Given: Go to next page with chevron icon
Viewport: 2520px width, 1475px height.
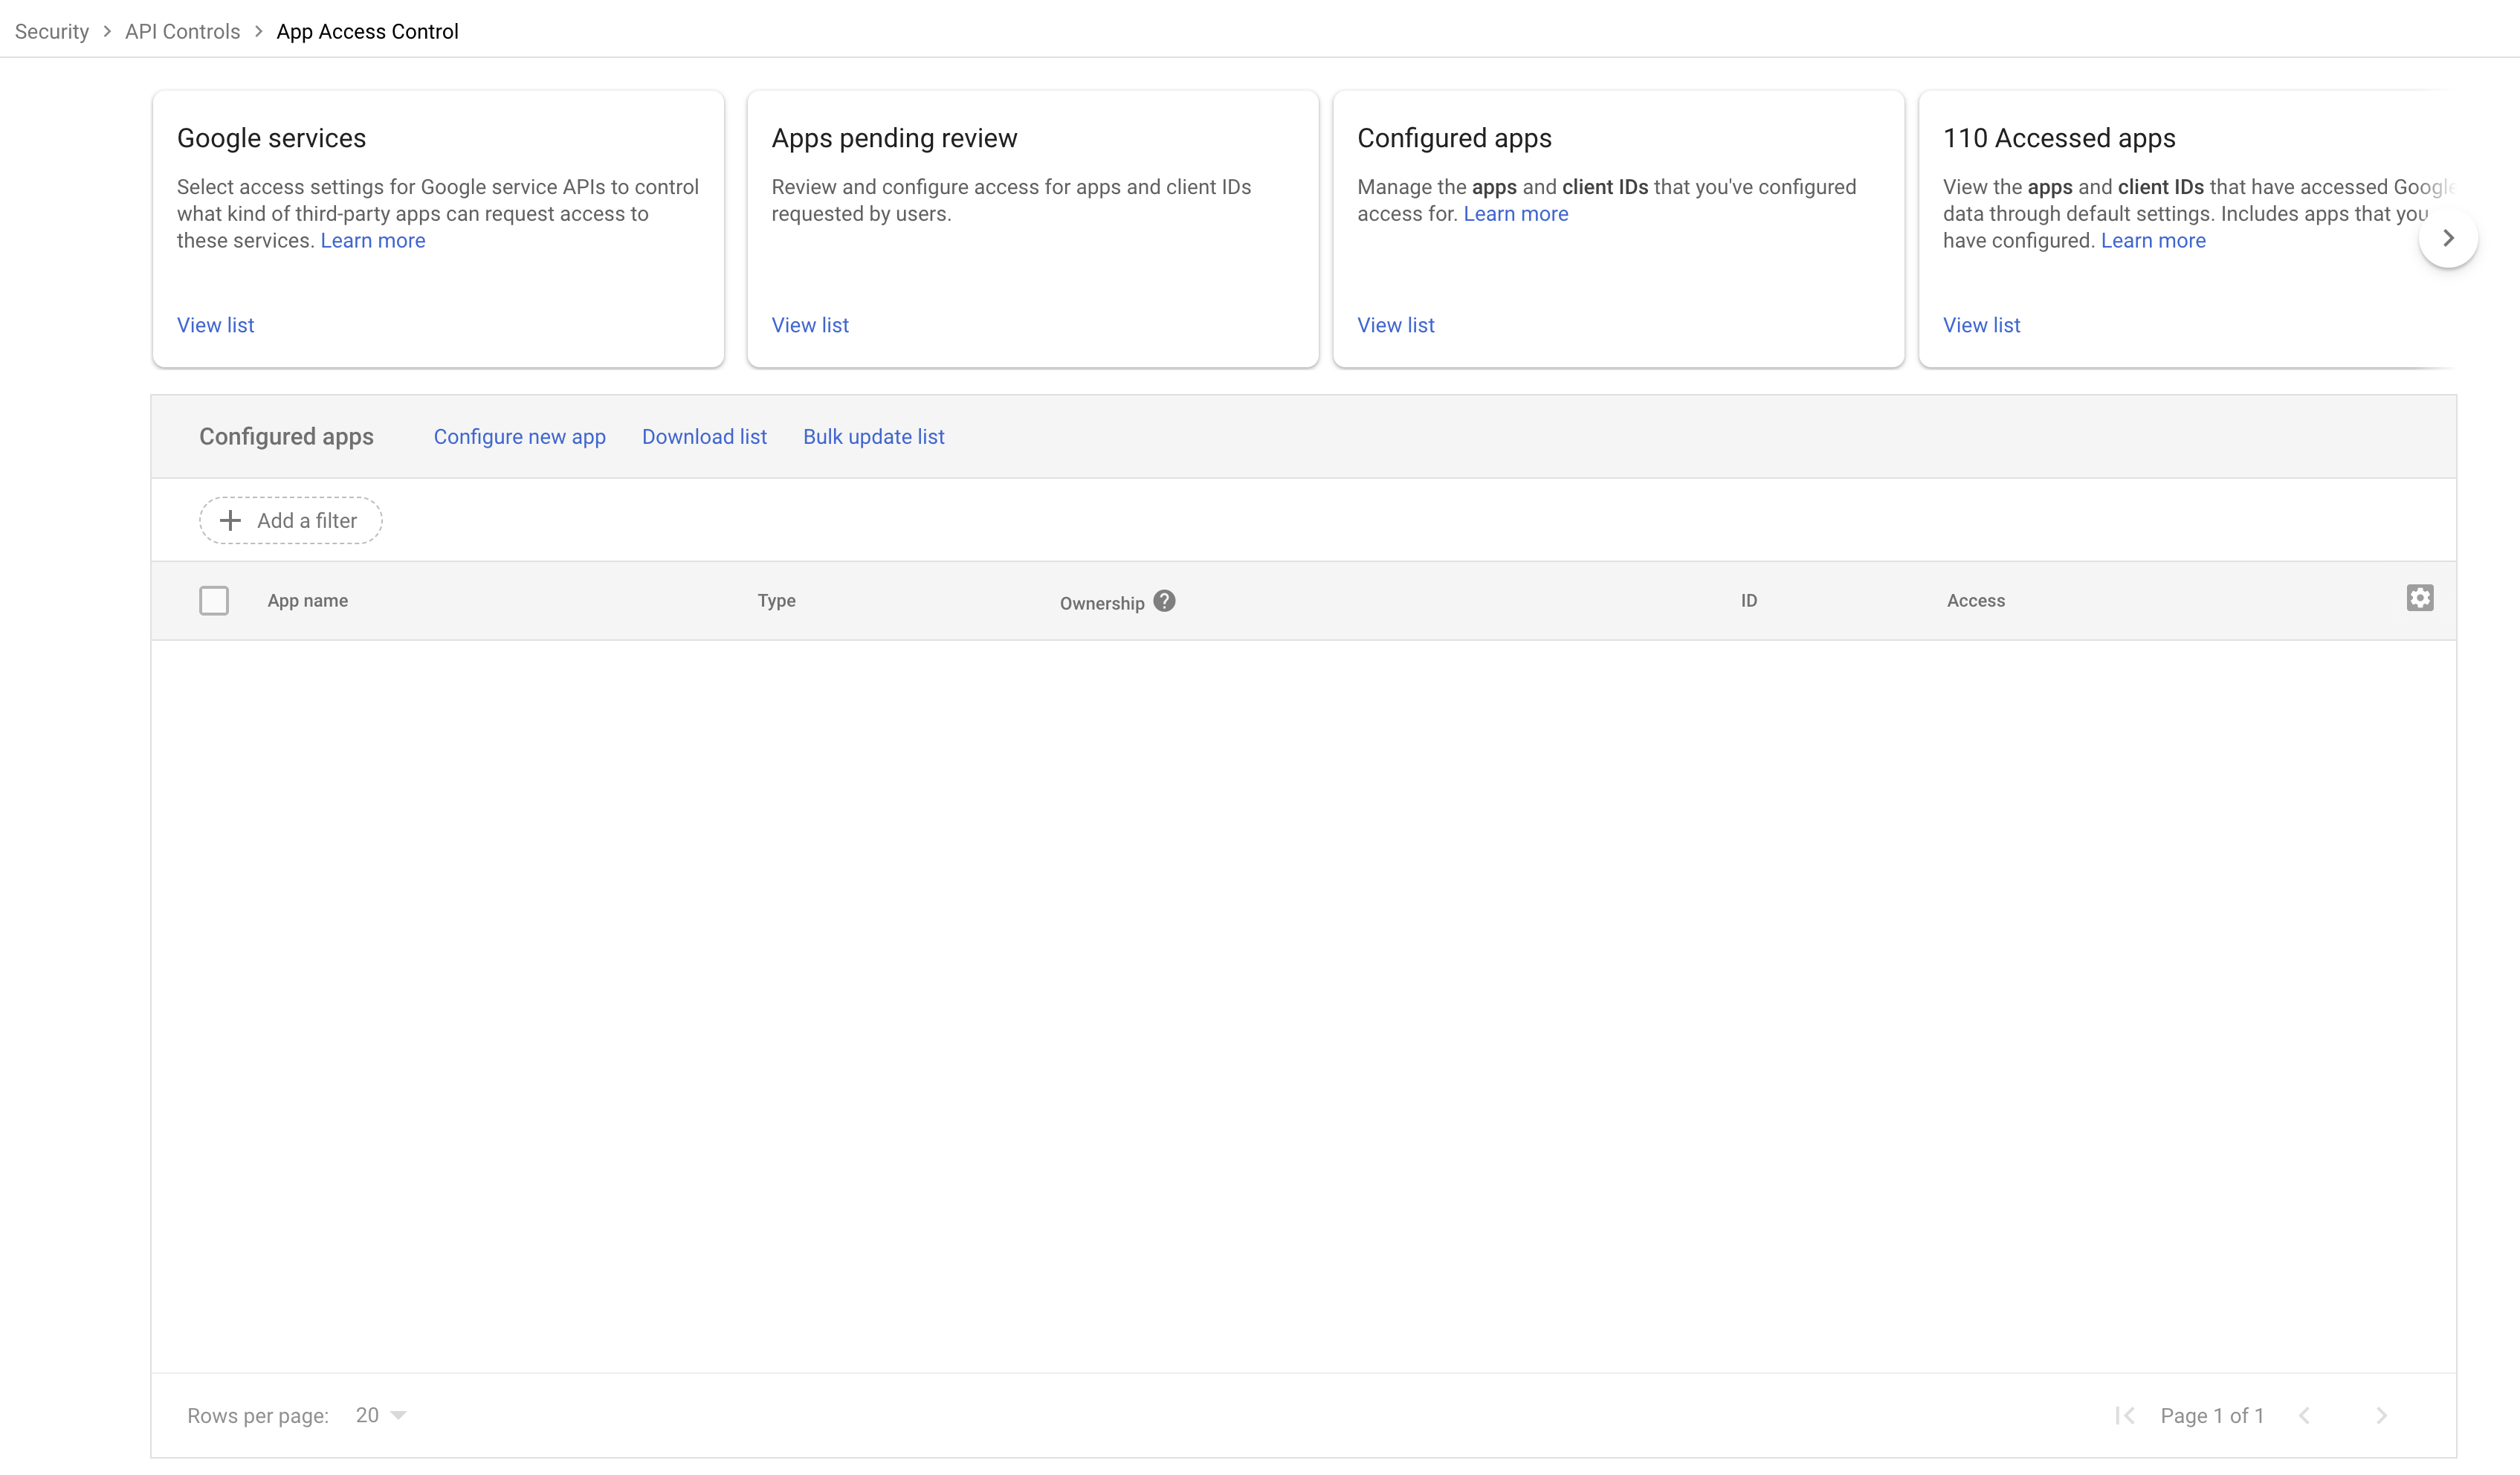Looking at the screenshot, I should click(2382, 1416).
